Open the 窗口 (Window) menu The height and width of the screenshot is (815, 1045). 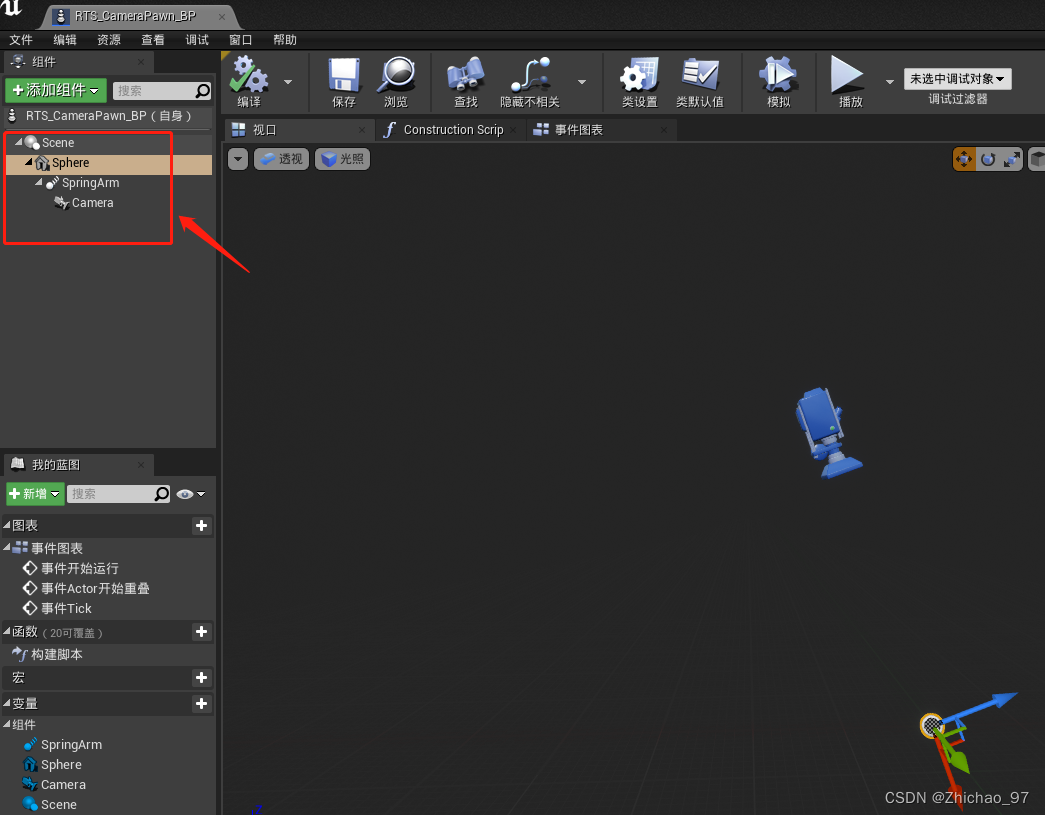[240, 40]
